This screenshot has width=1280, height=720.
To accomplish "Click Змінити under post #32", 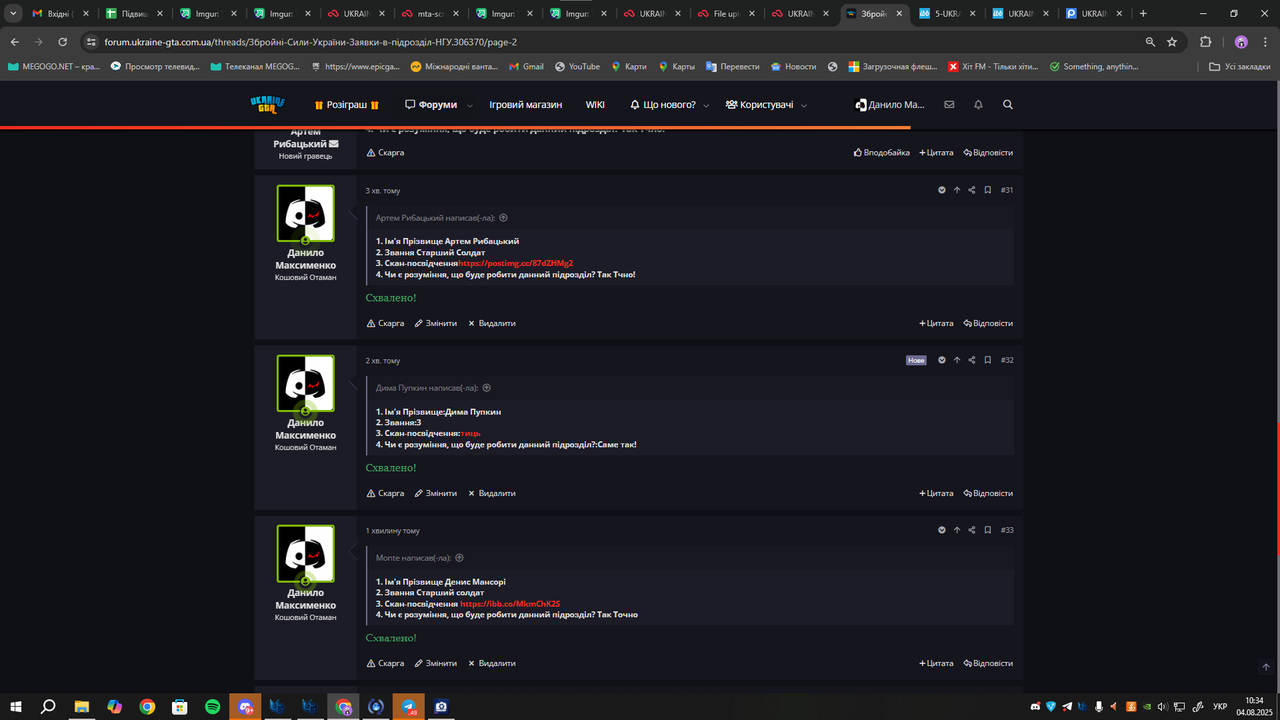I will pyautogui.click(x=436, y=493).
